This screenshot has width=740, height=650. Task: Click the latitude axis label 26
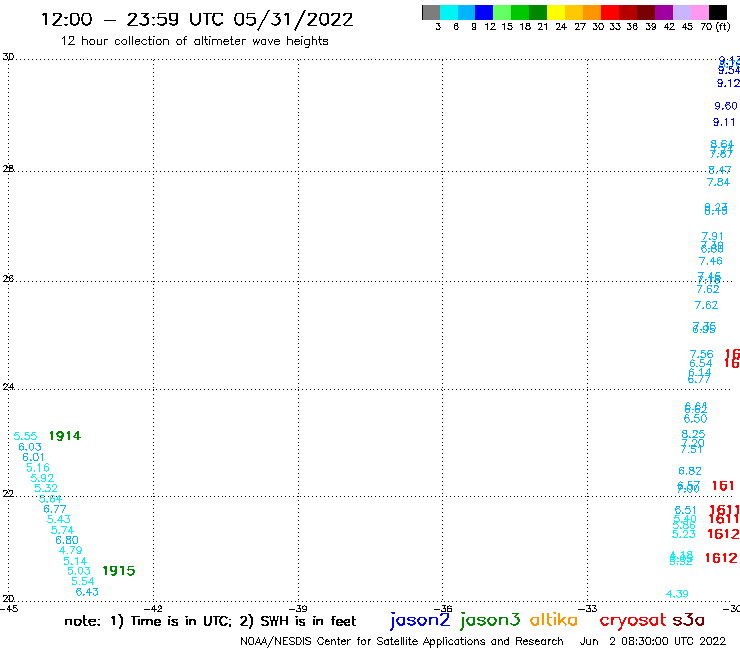(8, 279)
